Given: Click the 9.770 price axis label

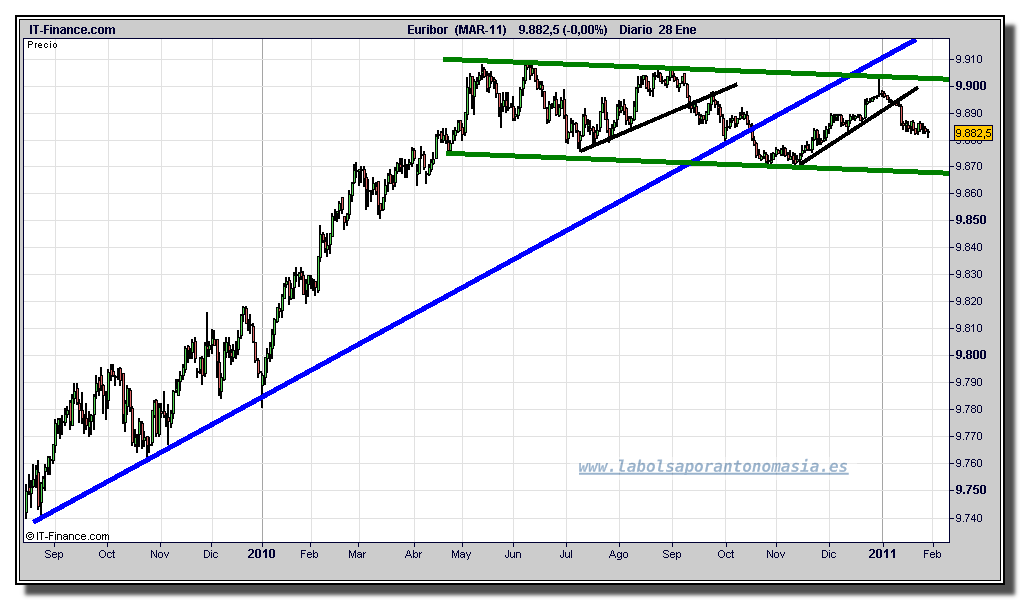Looking at the screenshot, I should (x=970, y=436).
